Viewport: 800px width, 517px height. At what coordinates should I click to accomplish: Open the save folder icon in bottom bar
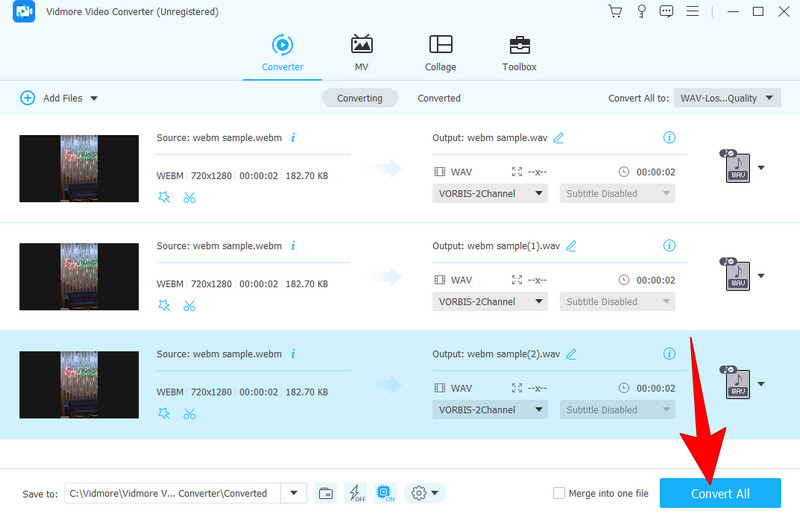pyautogui.click(x=325, y=493)
